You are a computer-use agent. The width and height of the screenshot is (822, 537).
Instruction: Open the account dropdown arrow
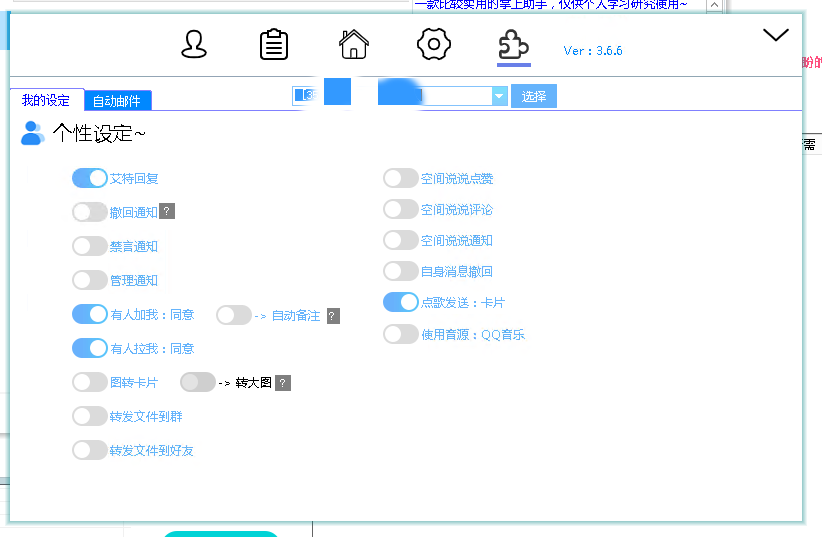pos(499,96)
